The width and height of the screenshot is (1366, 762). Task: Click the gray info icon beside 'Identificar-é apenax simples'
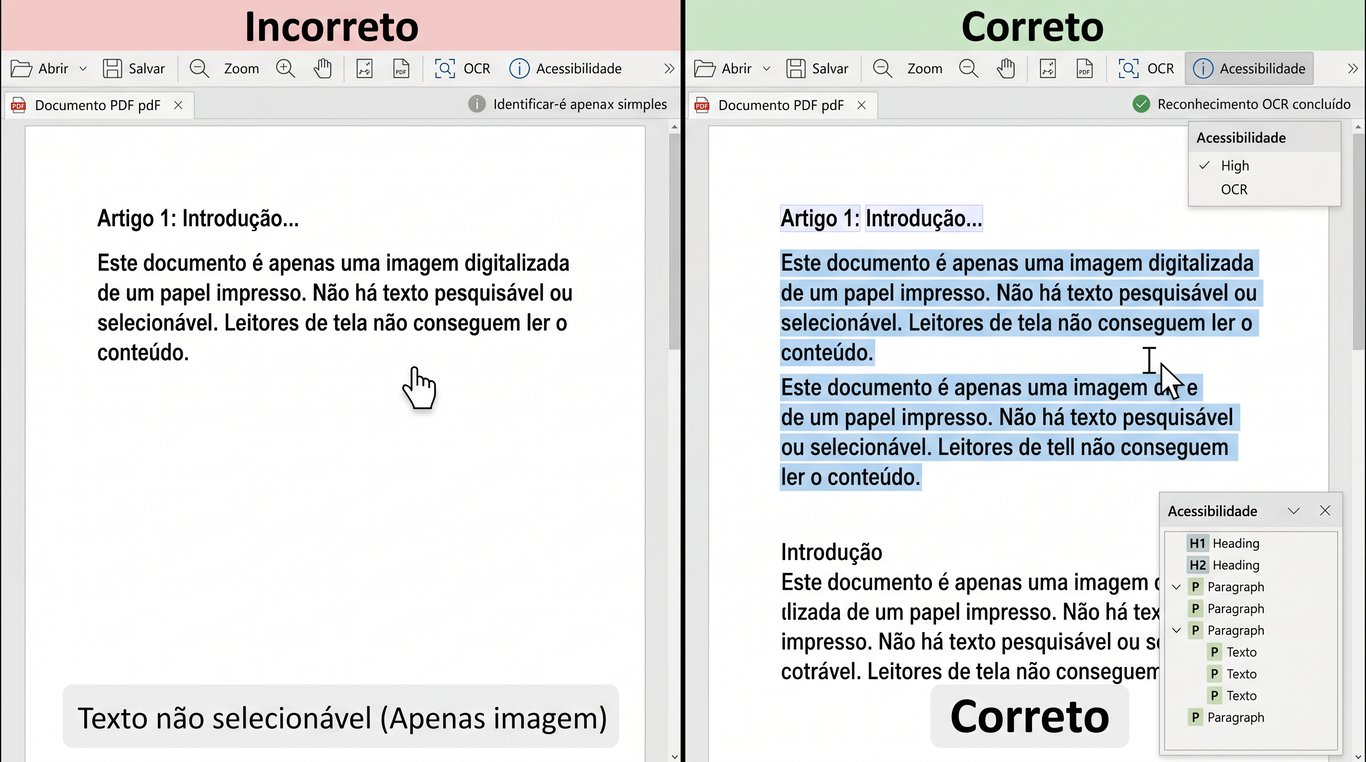click(x=477, y=104)
